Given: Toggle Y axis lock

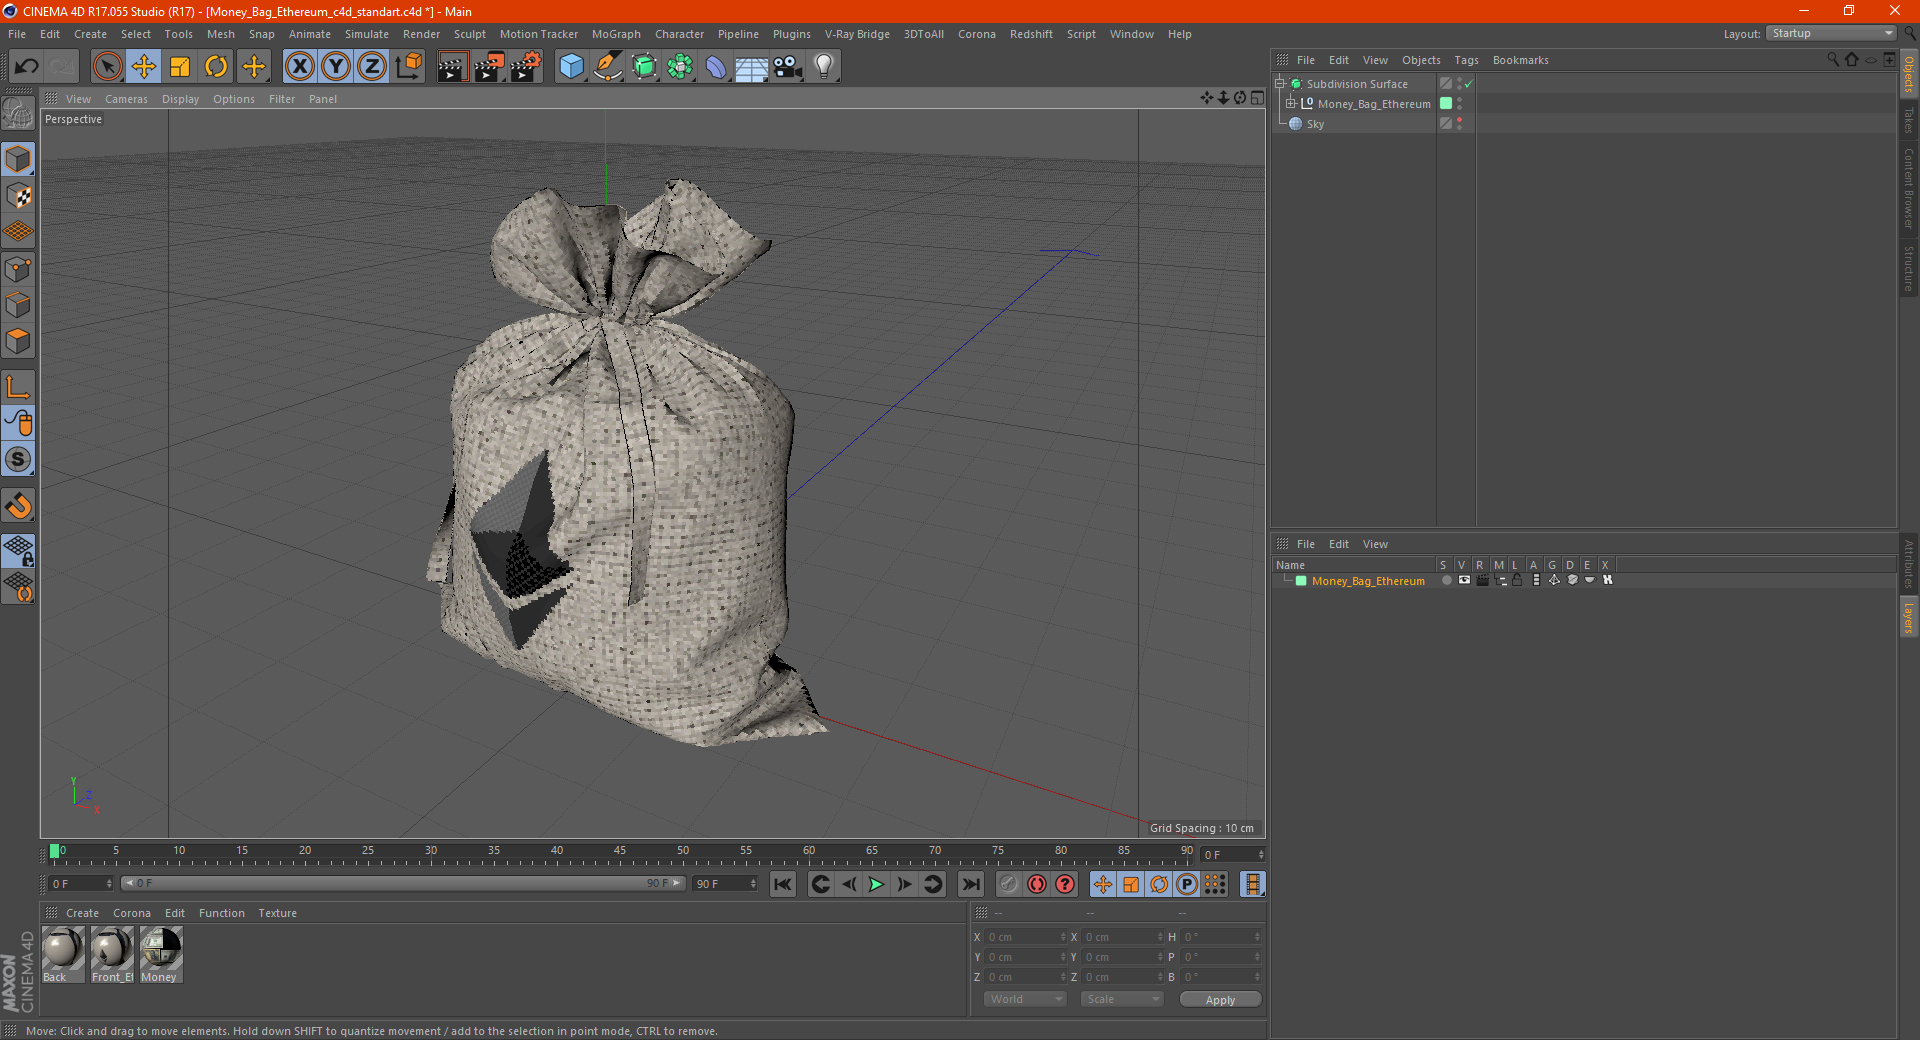Looking at the screenshot, I should point(336,67).
